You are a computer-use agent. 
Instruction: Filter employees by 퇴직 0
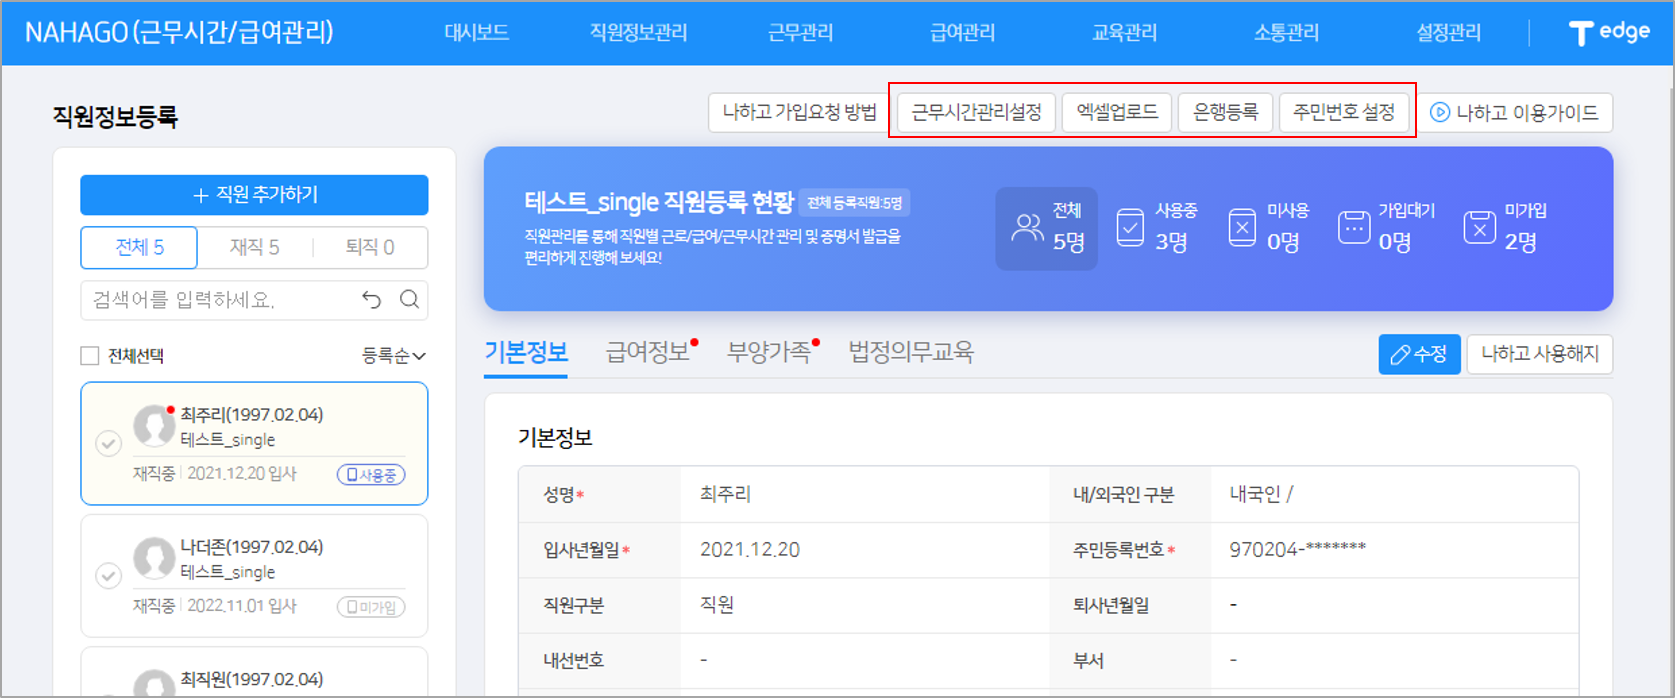[369, 247]
